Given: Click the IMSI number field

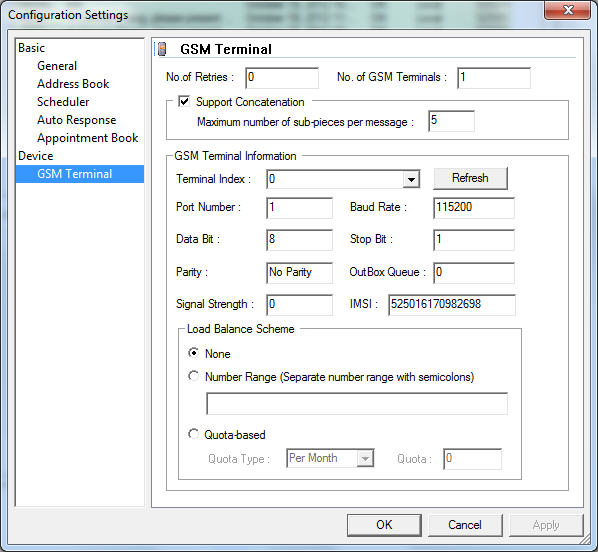Looking at the screenshot, I should [x=452, y=305].
